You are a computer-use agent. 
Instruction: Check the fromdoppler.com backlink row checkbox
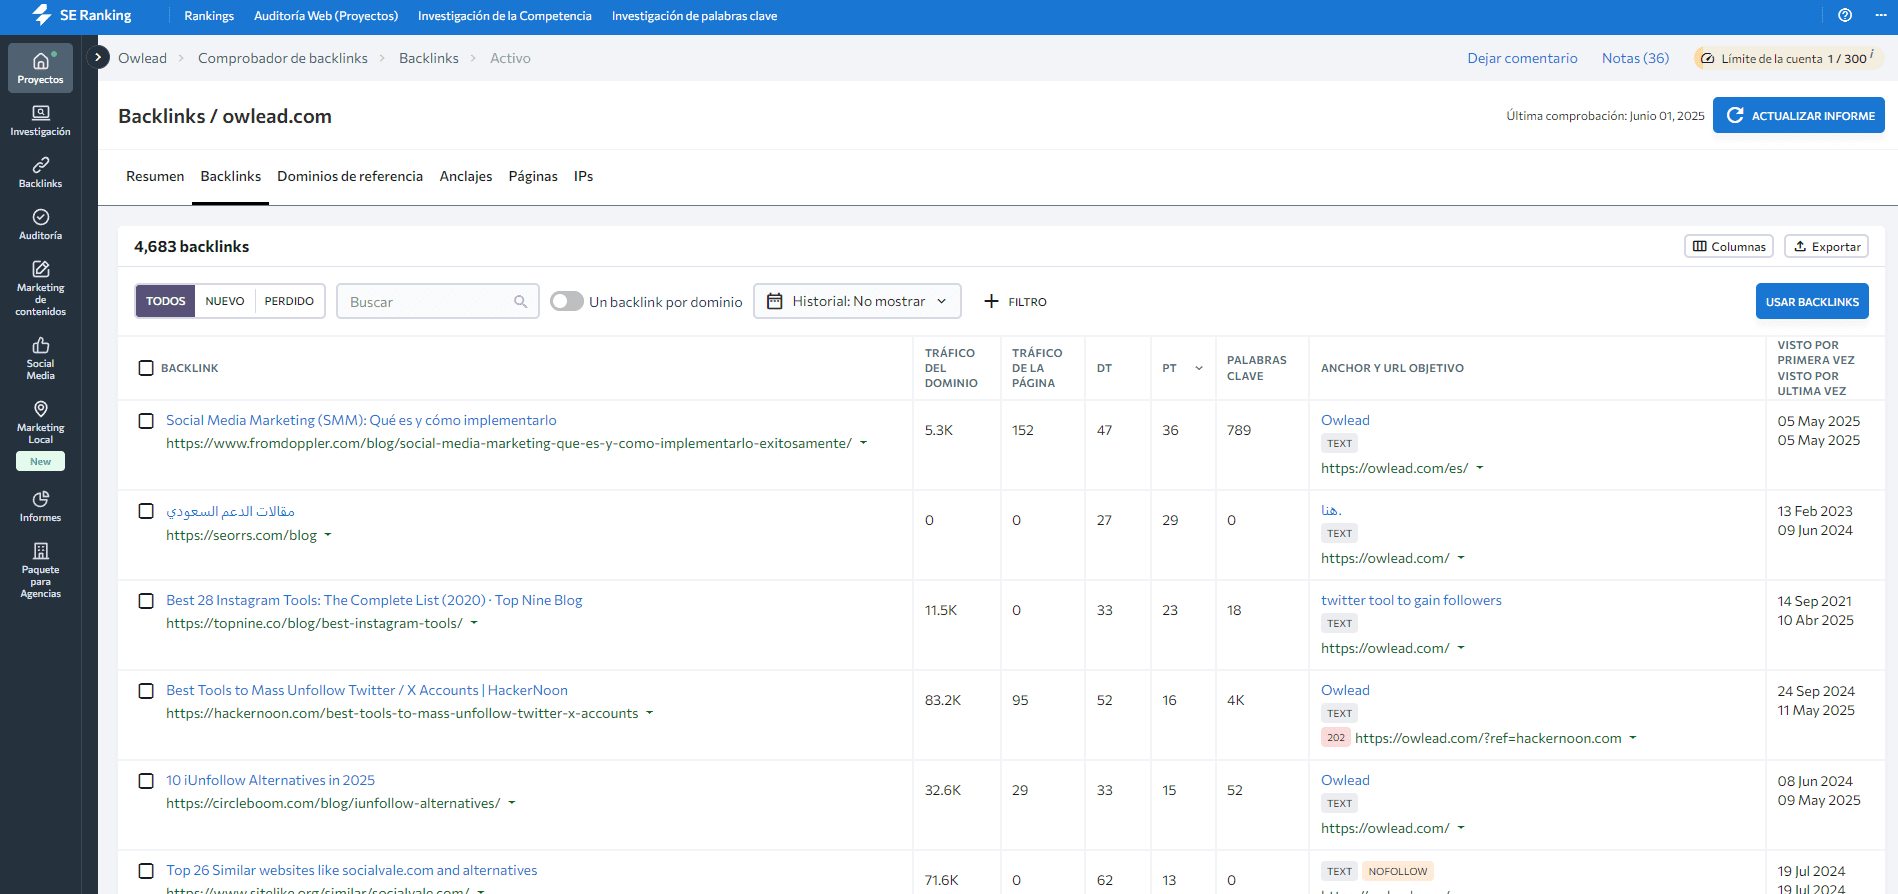[146, 421]
